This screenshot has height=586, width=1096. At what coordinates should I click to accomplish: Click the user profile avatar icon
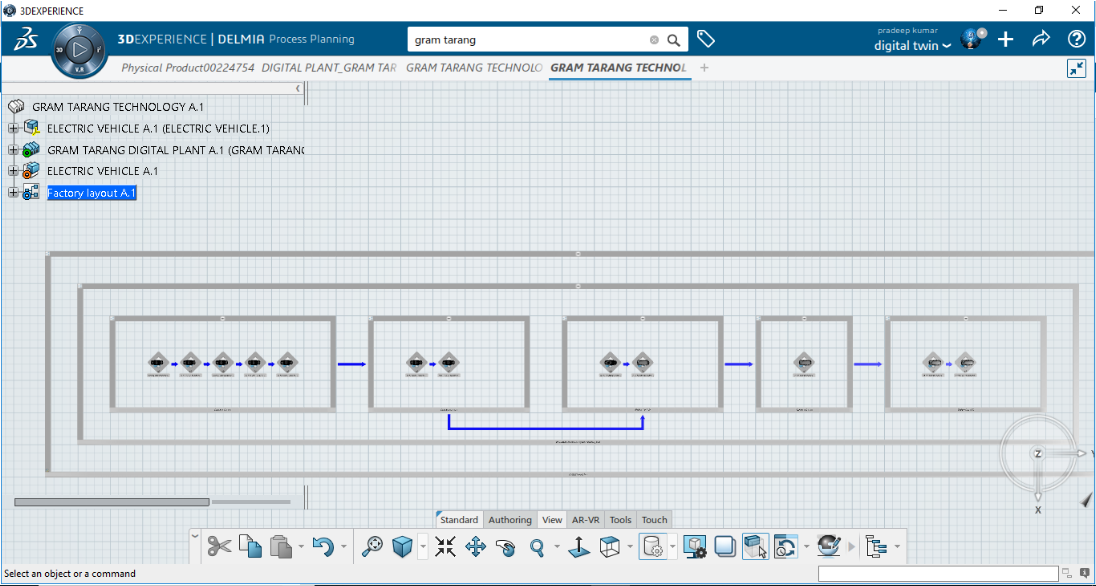coord(972,39)
